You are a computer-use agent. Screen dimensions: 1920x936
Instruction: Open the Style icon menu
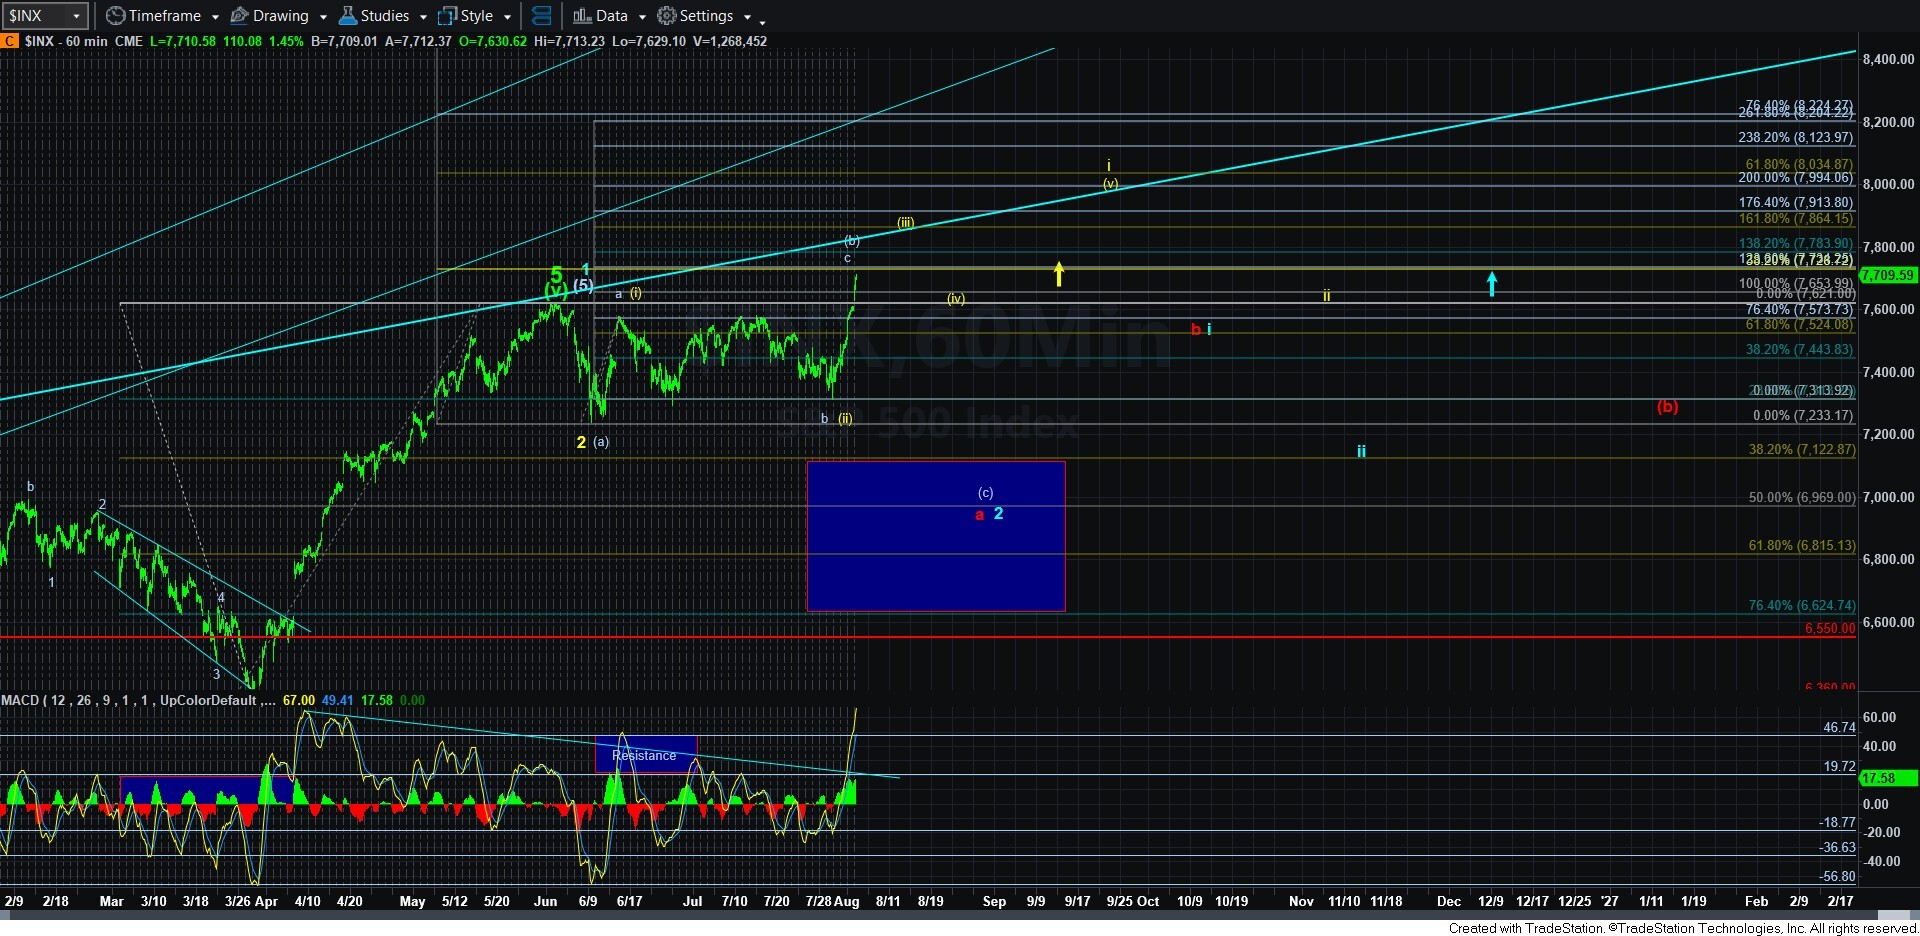448,16
